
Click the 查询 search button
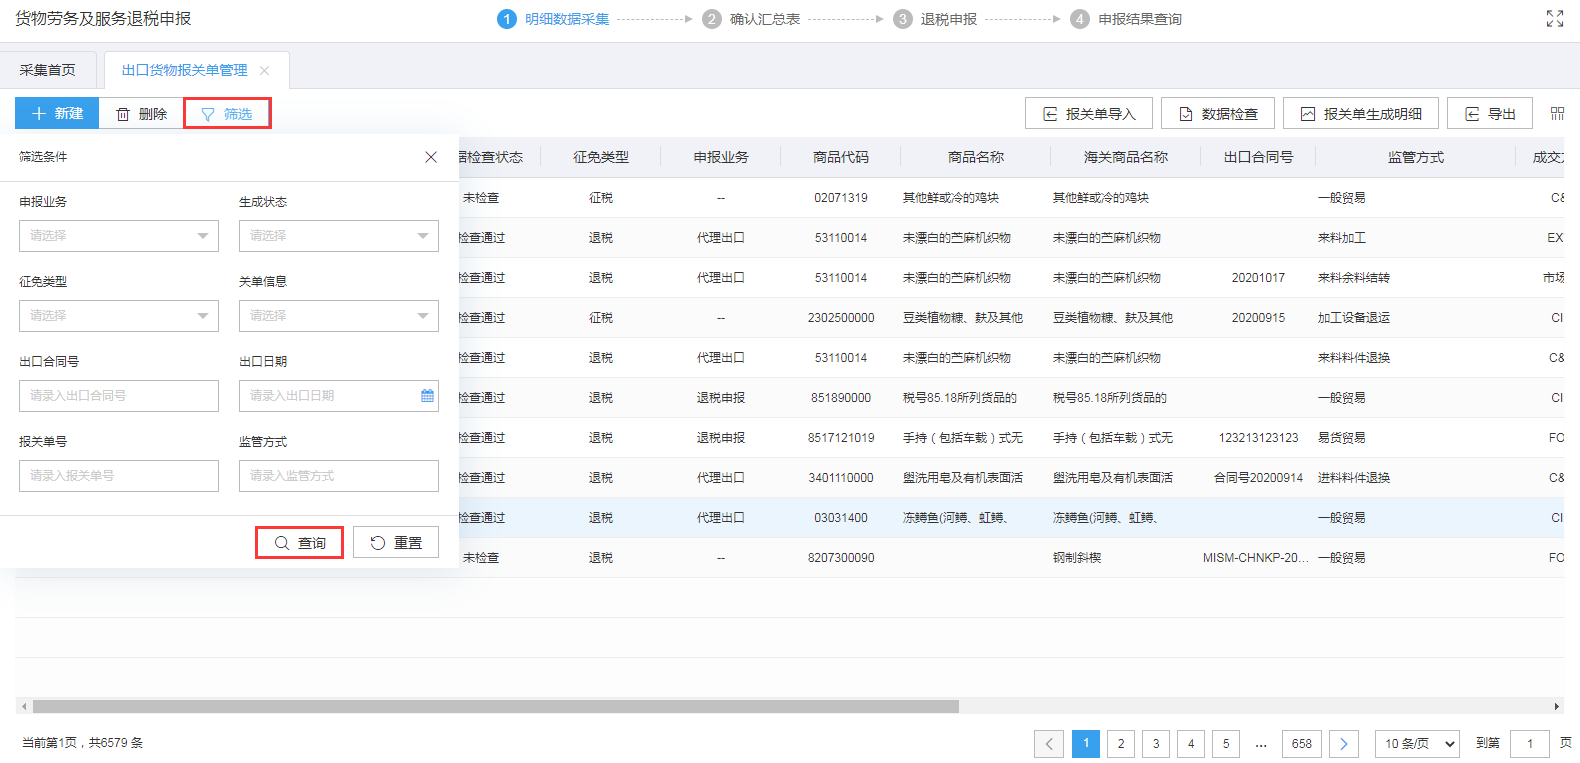tap(299, 543)
